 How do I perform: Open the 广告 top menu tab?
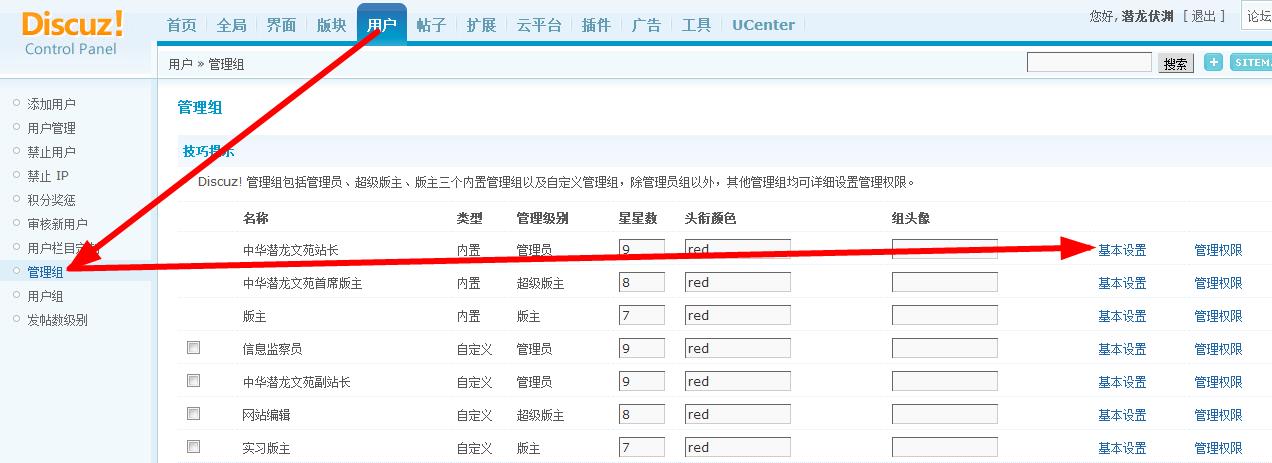(x=646, y=25)
